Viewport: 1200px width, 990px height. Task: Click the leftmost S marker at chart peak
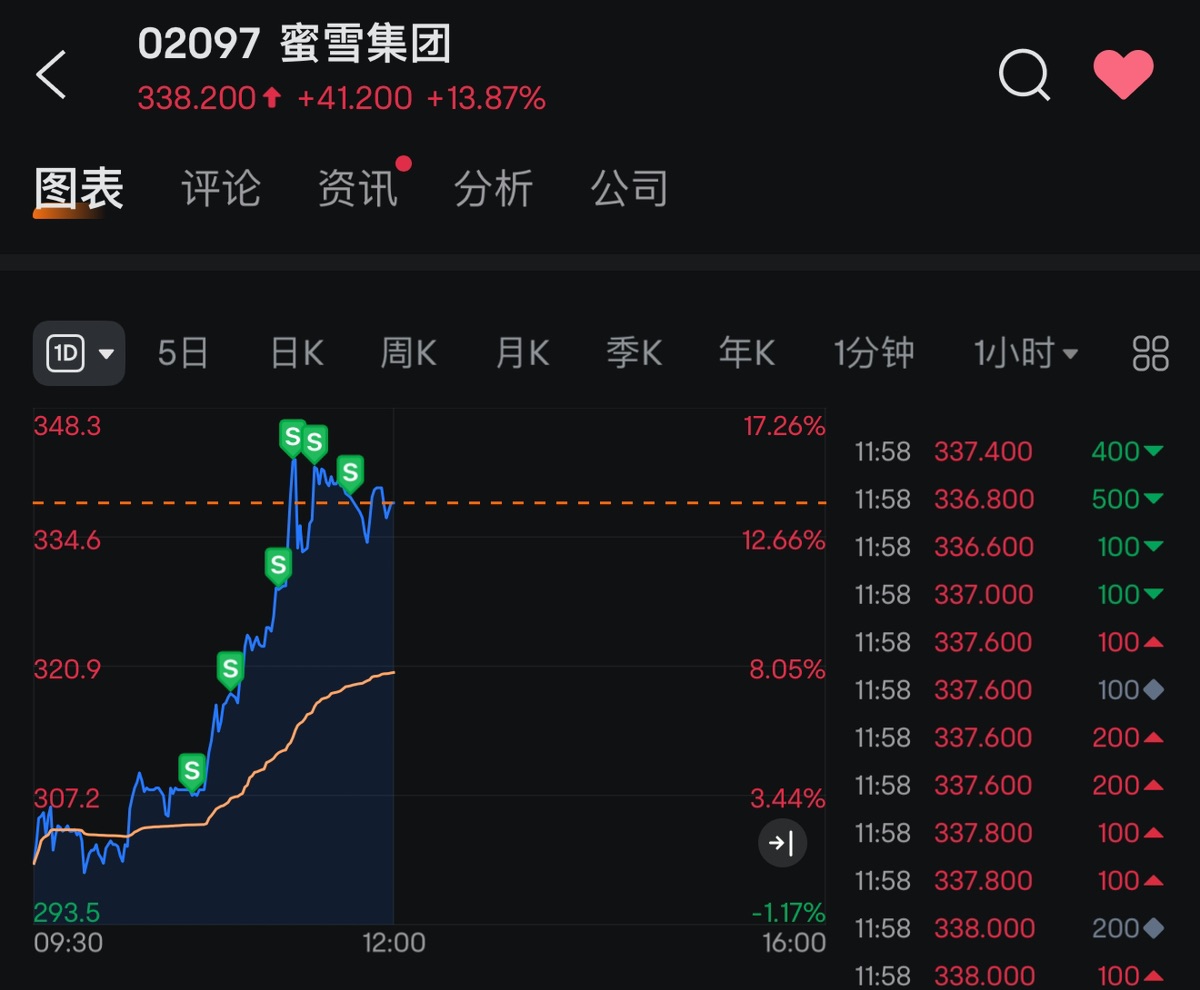pyautogui.click(x=292, y=438)
